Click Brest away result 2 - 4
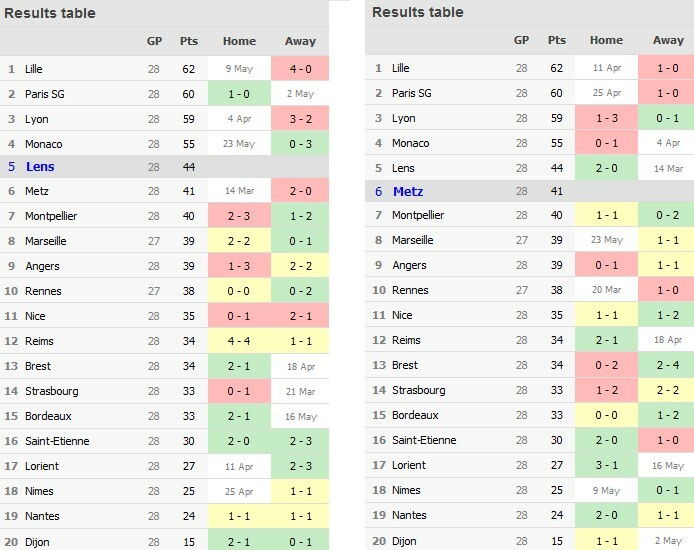Viewport: 694px width, 550px height. [668, 365]
